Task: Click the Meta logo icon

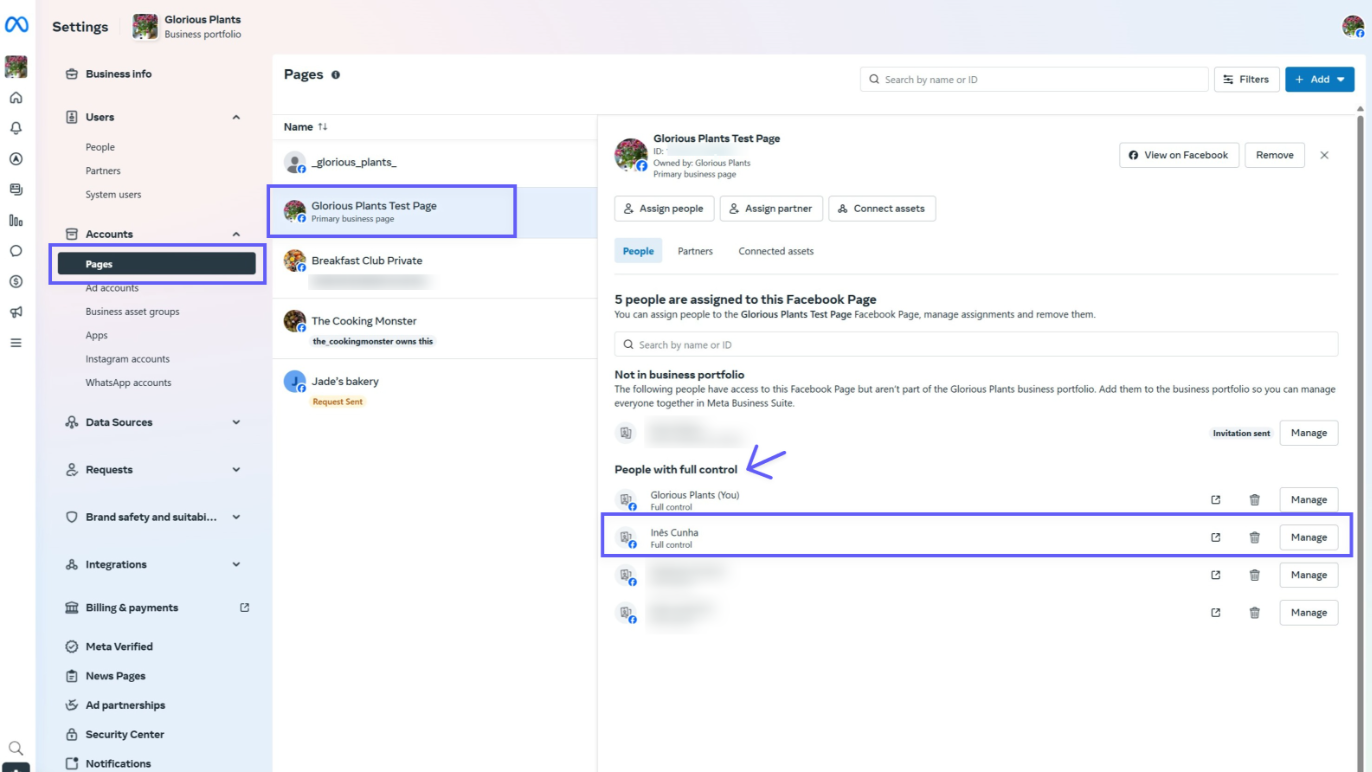Action: click(17, 26)
